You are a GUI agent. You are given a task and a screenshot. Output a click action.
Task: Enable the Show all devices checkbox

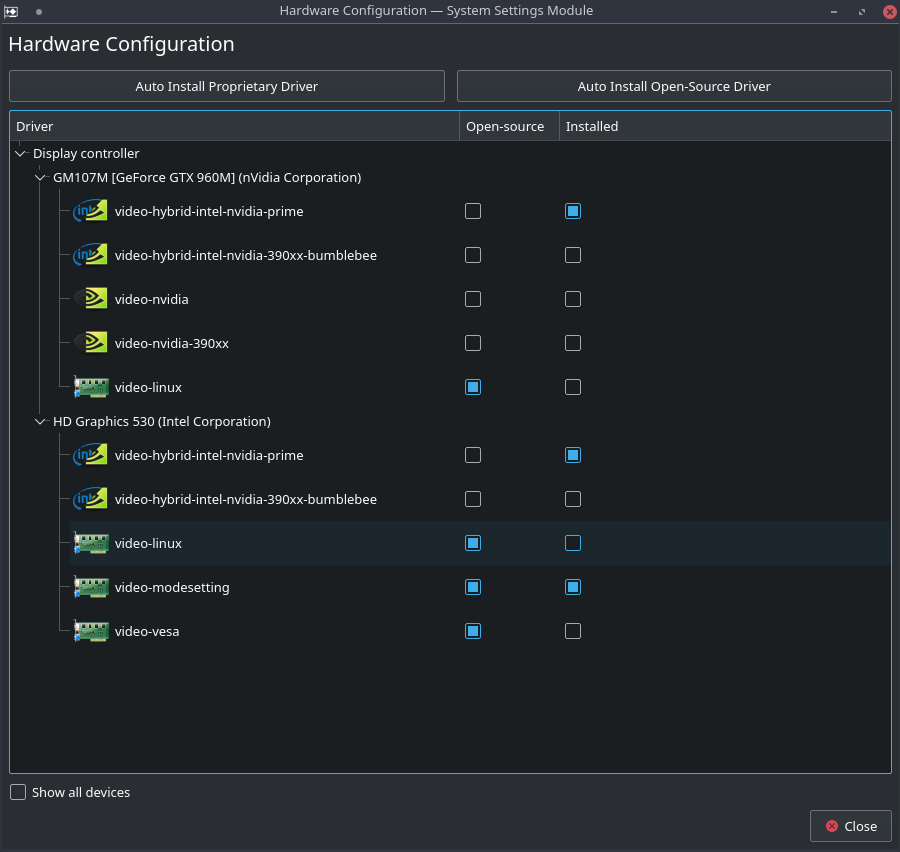click(18, 792)
